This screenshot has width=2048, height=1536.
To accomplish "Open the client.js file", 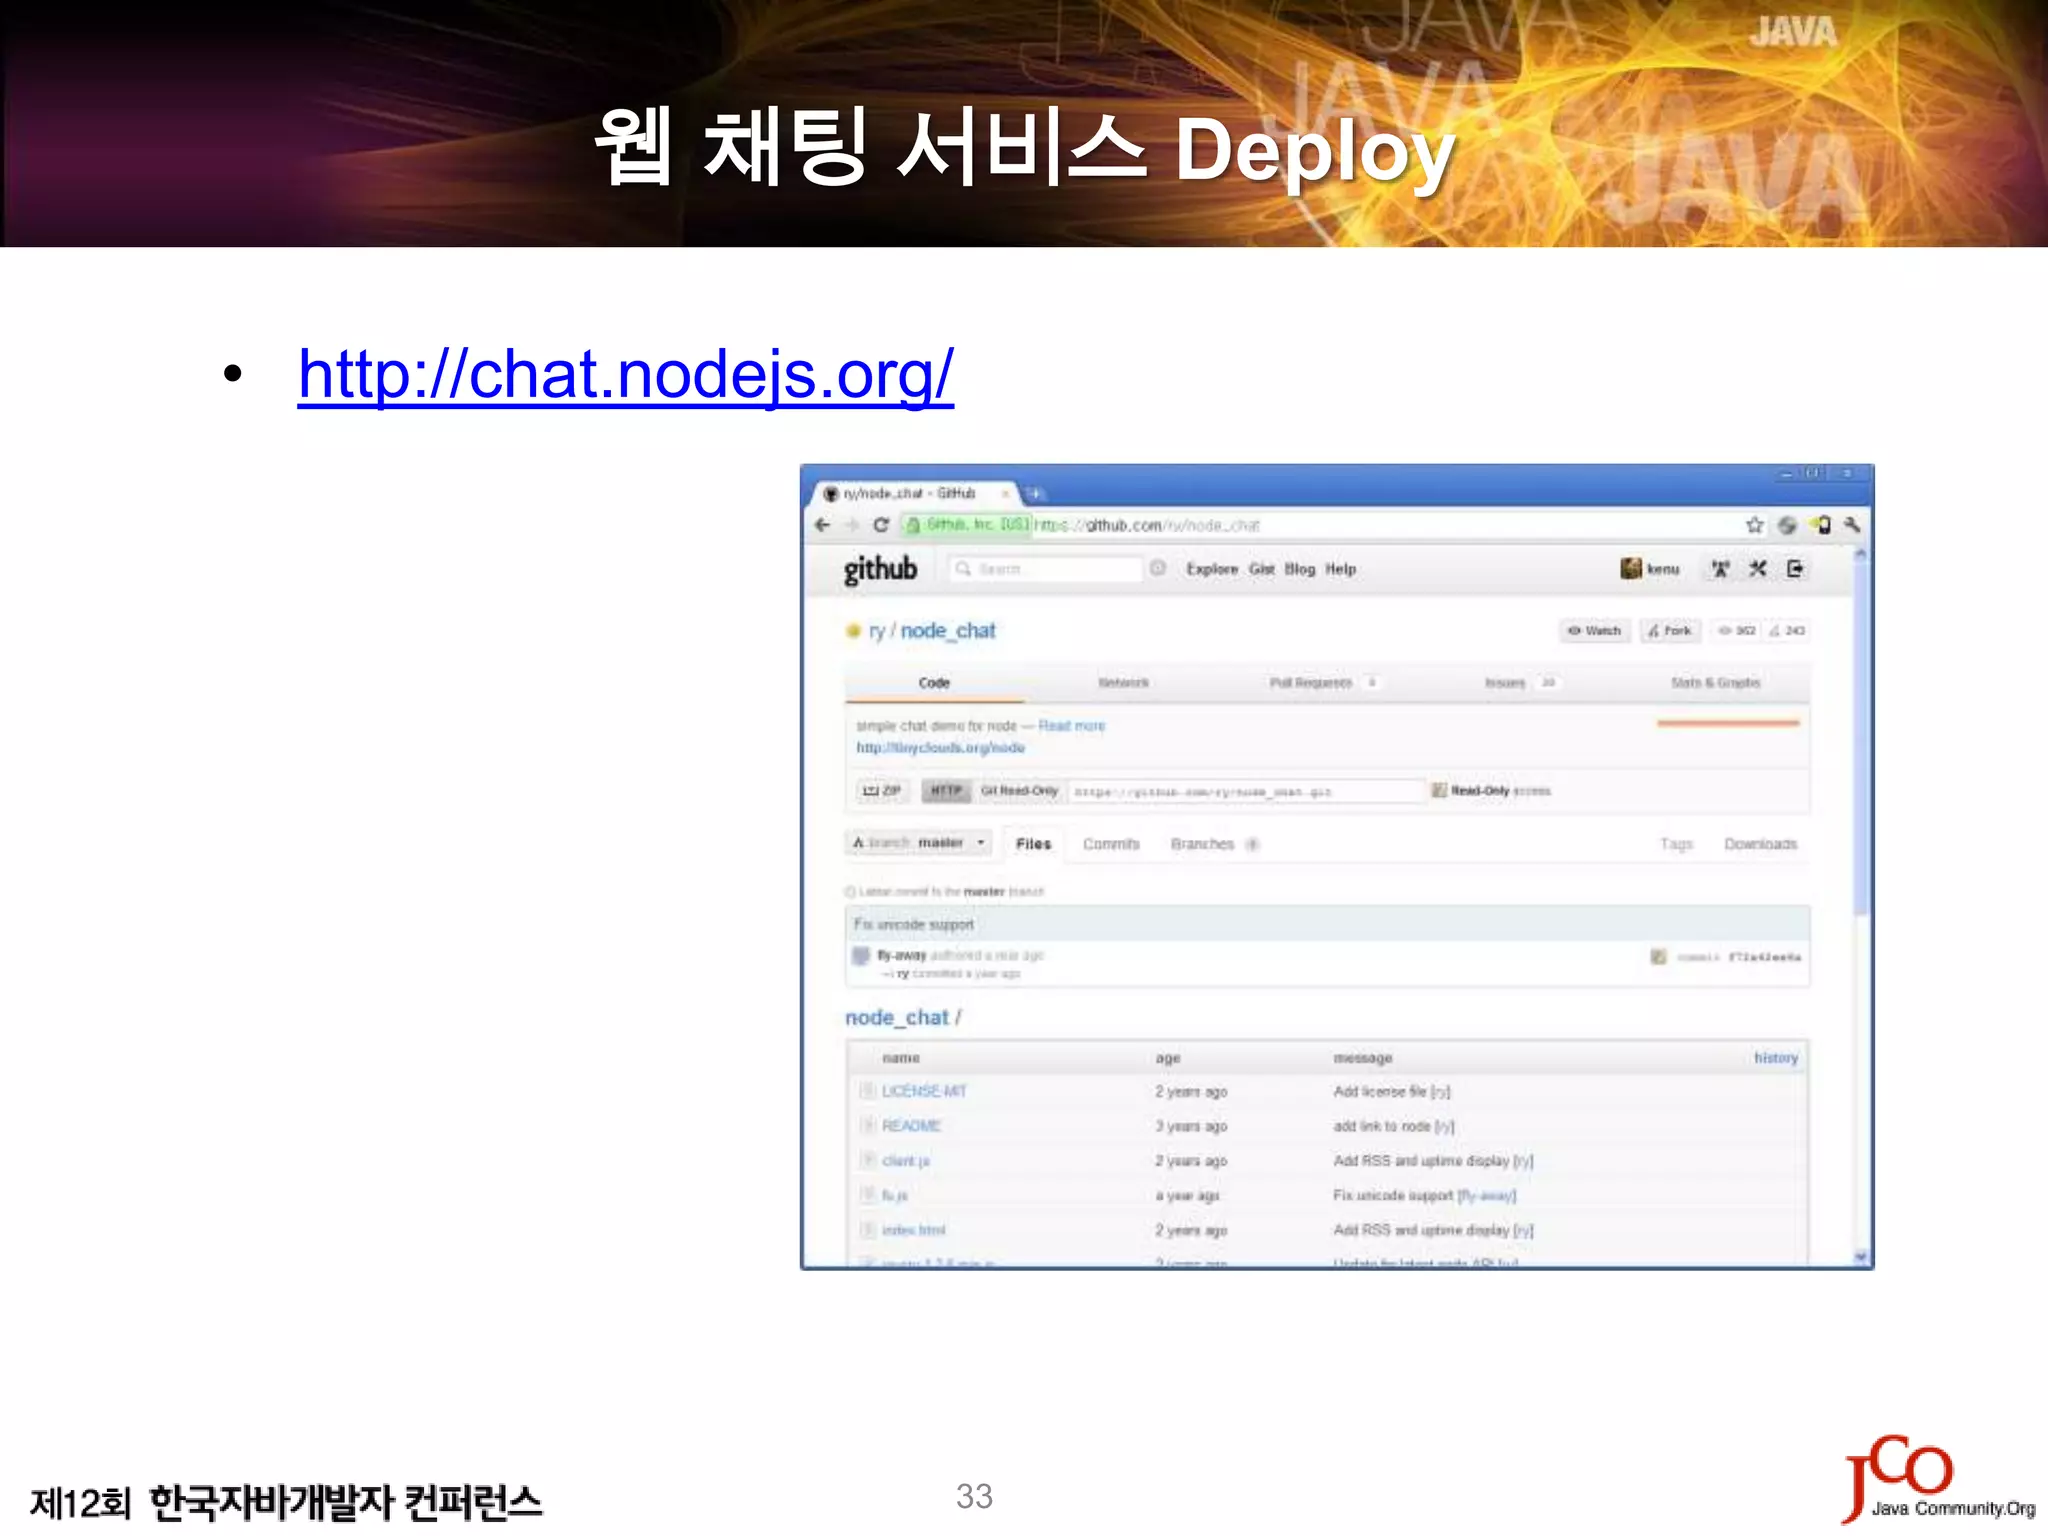I will click(x=906, y=1161).
